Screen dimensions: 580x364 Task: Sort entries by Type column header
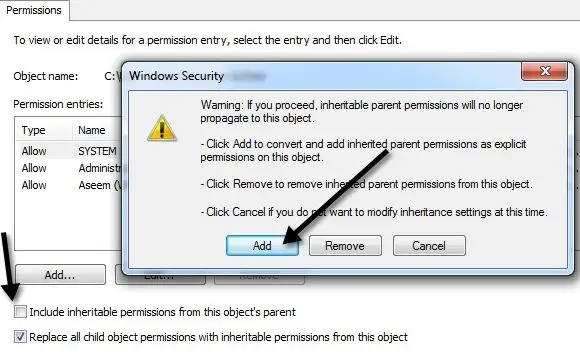(x=44, y=130)
